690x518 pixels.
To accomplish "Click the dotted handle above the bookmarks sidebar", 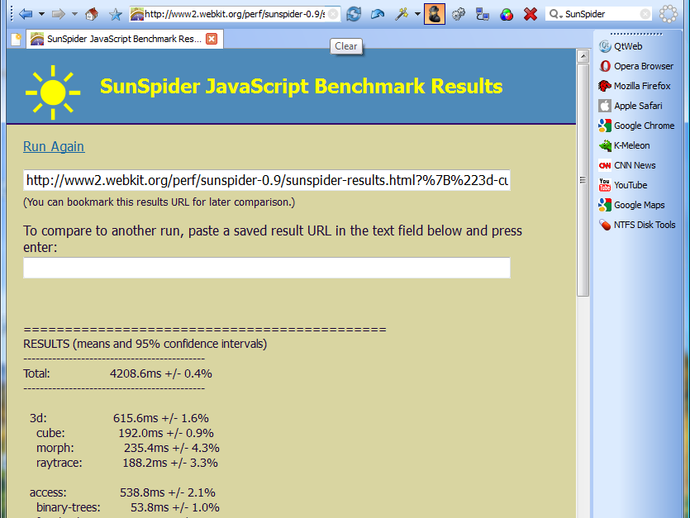I will click(x=636, y=34).
